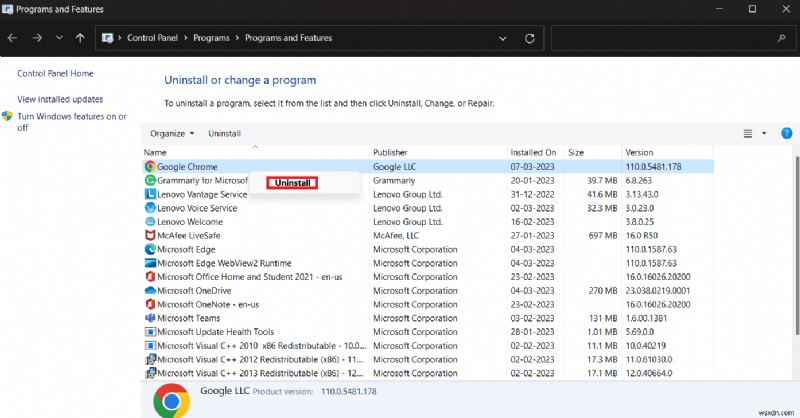Click the Visual C++ 2012 icon
800x418 pixels.
tap(150, 359)
